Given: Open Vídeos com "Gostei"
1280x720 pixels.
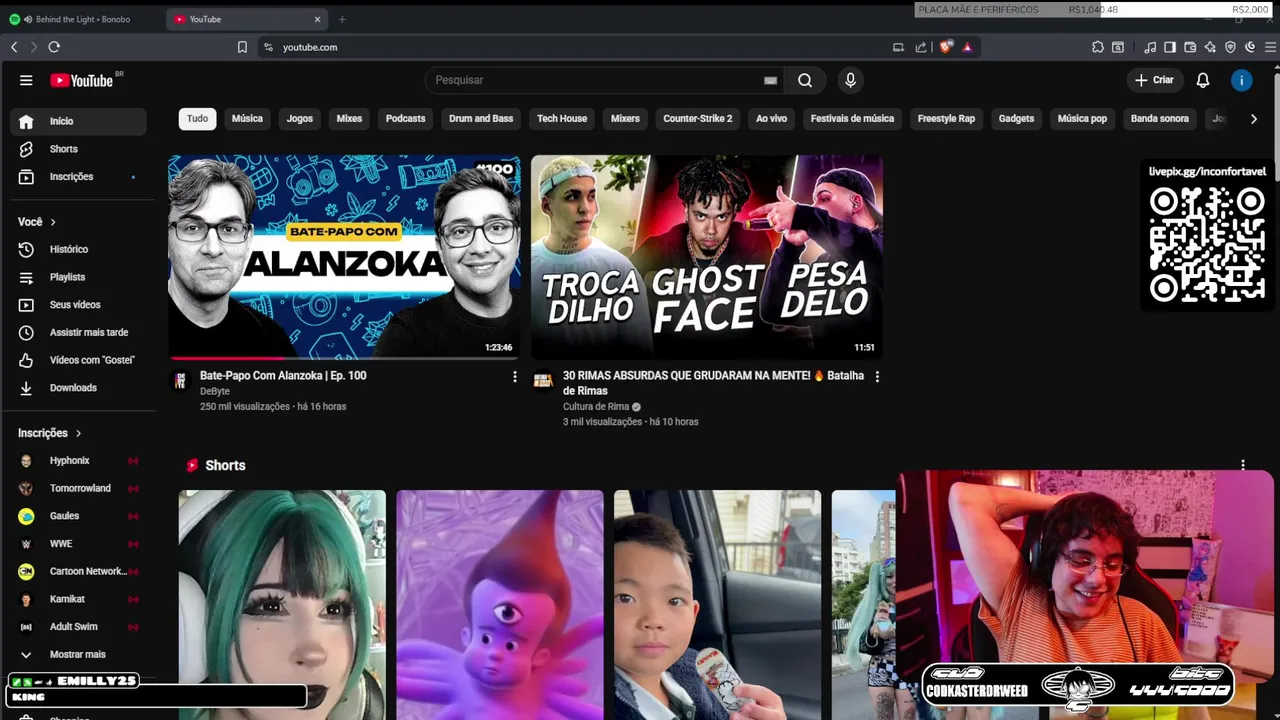Looking at the screenshot, I should [x=78, y=360].
